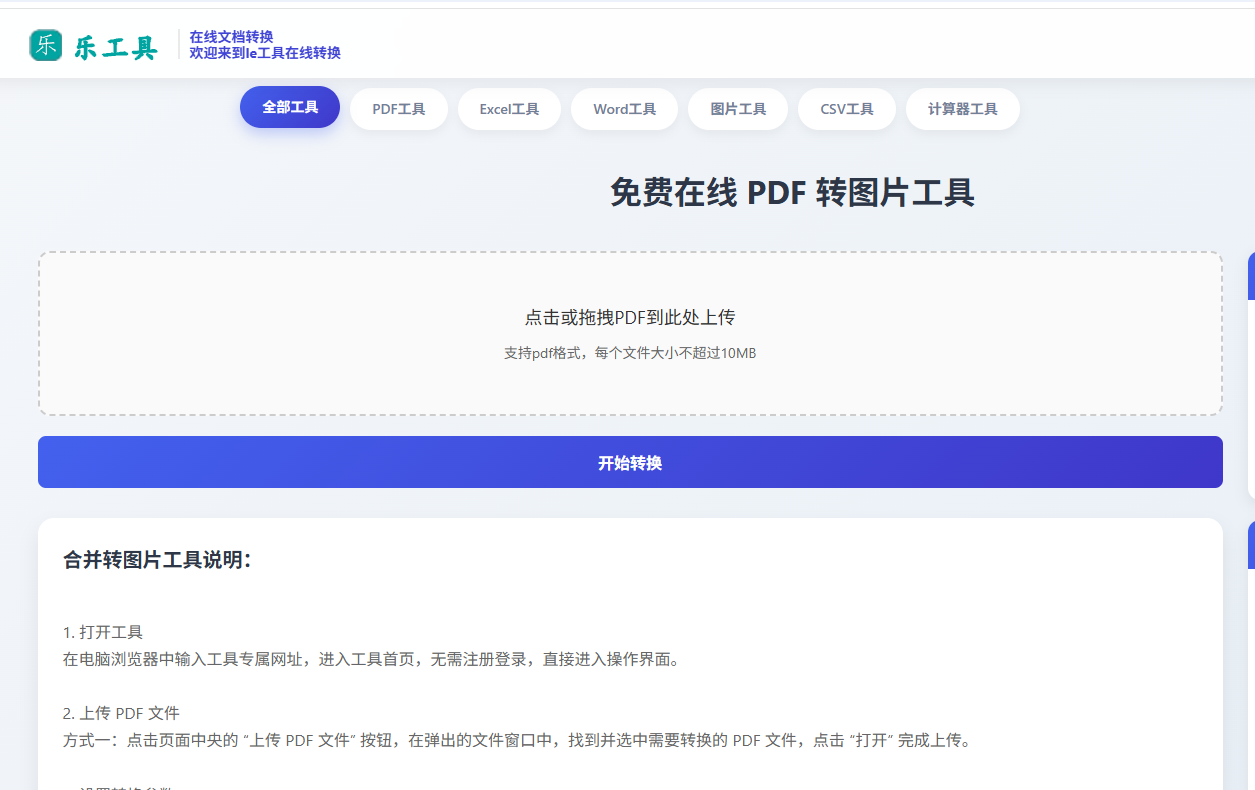Switch to the PDF工具 tab

[x=398, y=108]
